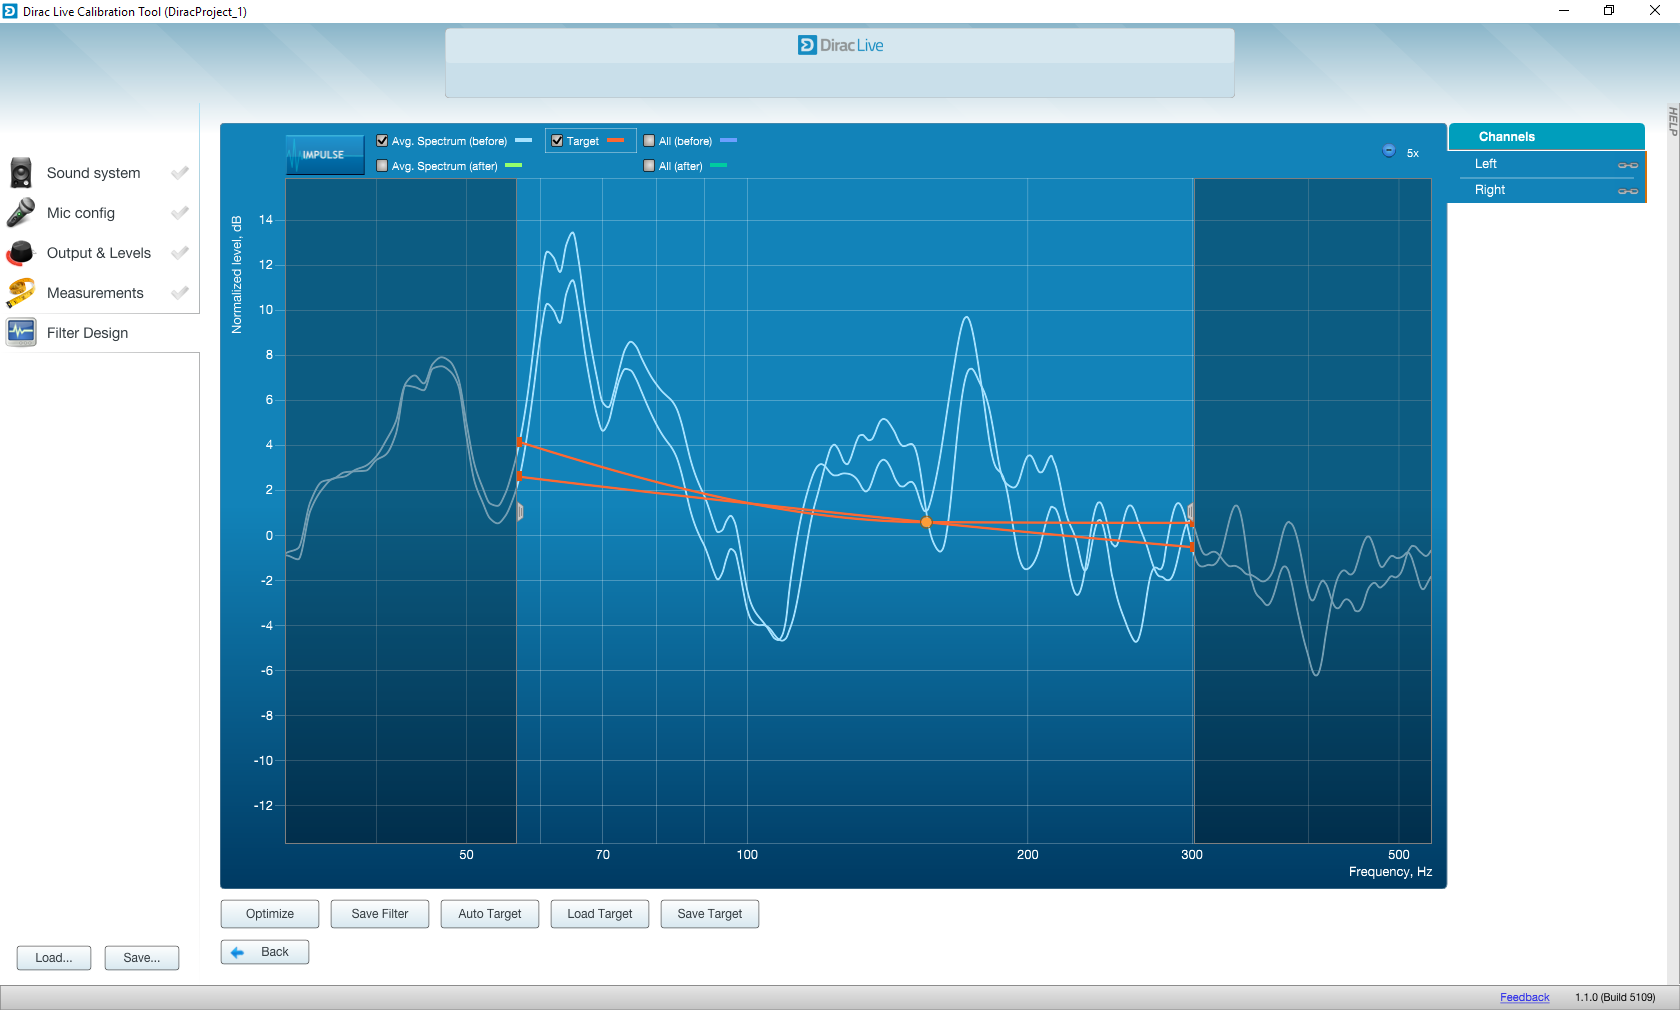Restore down the application window
1680x1010 pixels.
coord(1609,11)
